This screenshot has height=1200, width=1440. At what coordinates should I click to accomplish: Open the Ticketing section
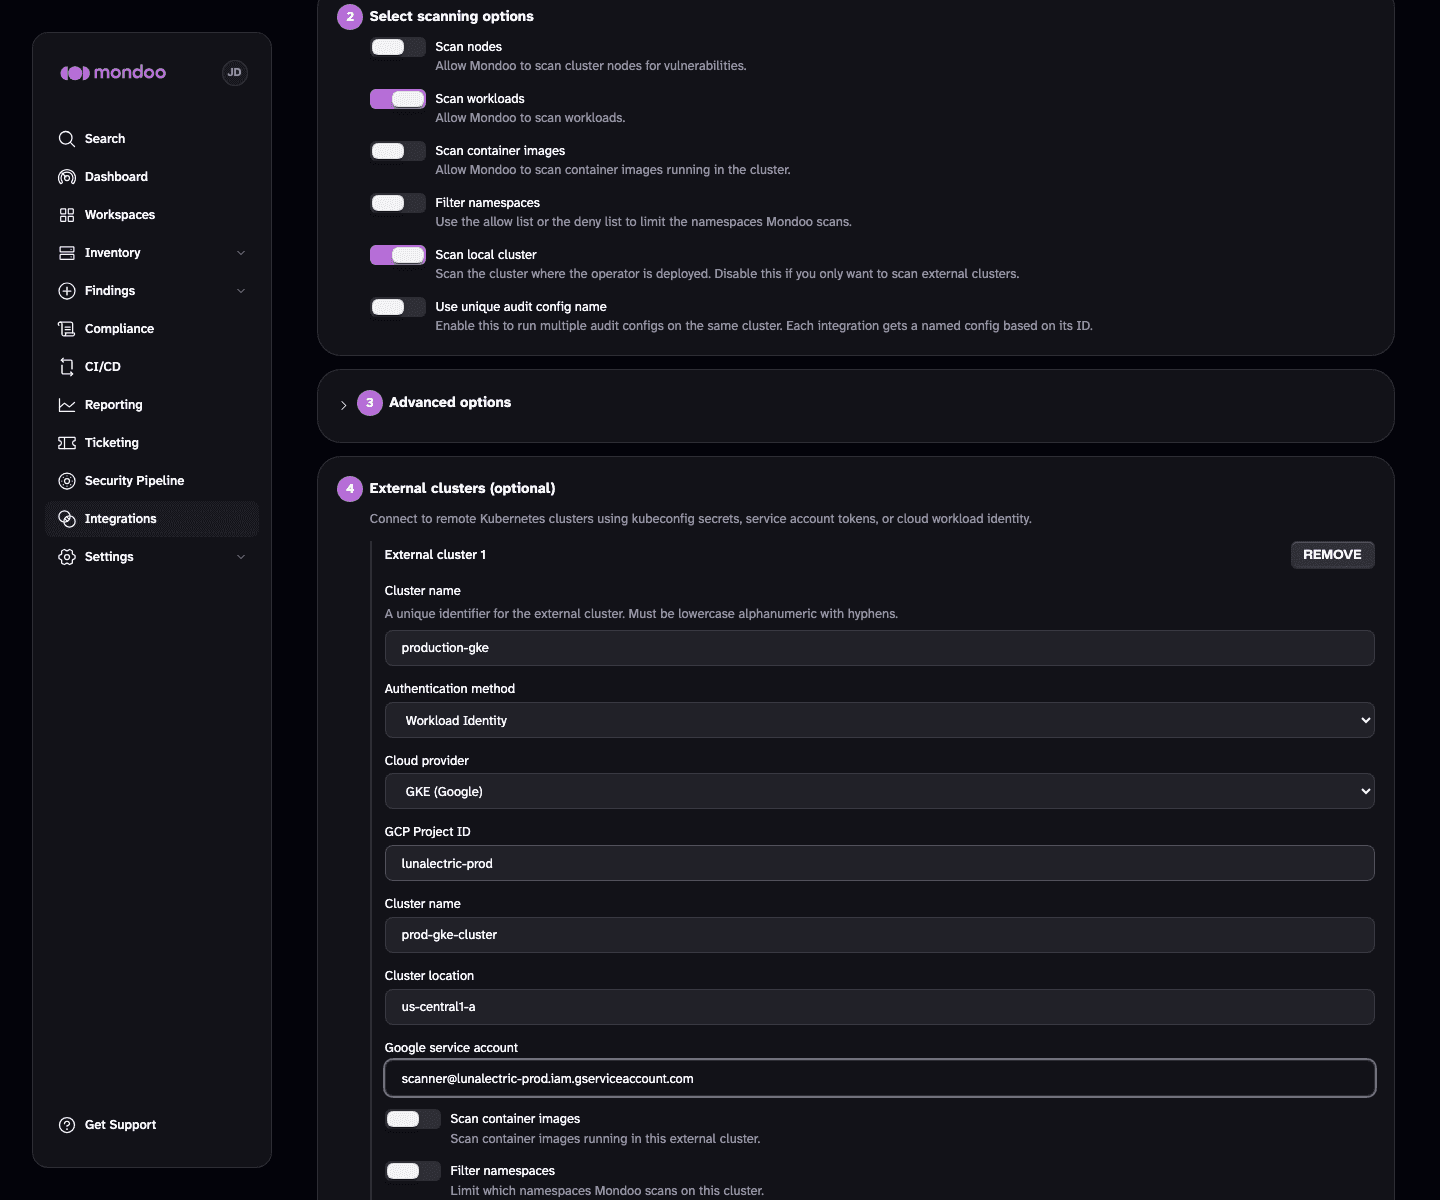pos(152,443)
